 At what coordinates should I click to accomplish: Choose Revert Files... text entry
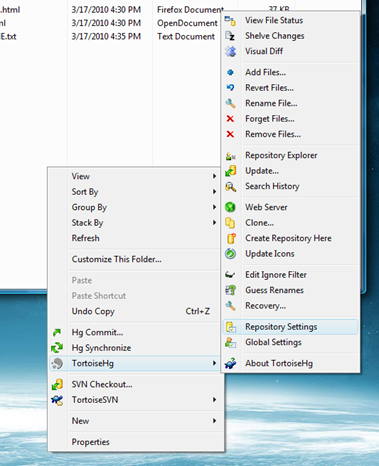[x=269, y=88]
